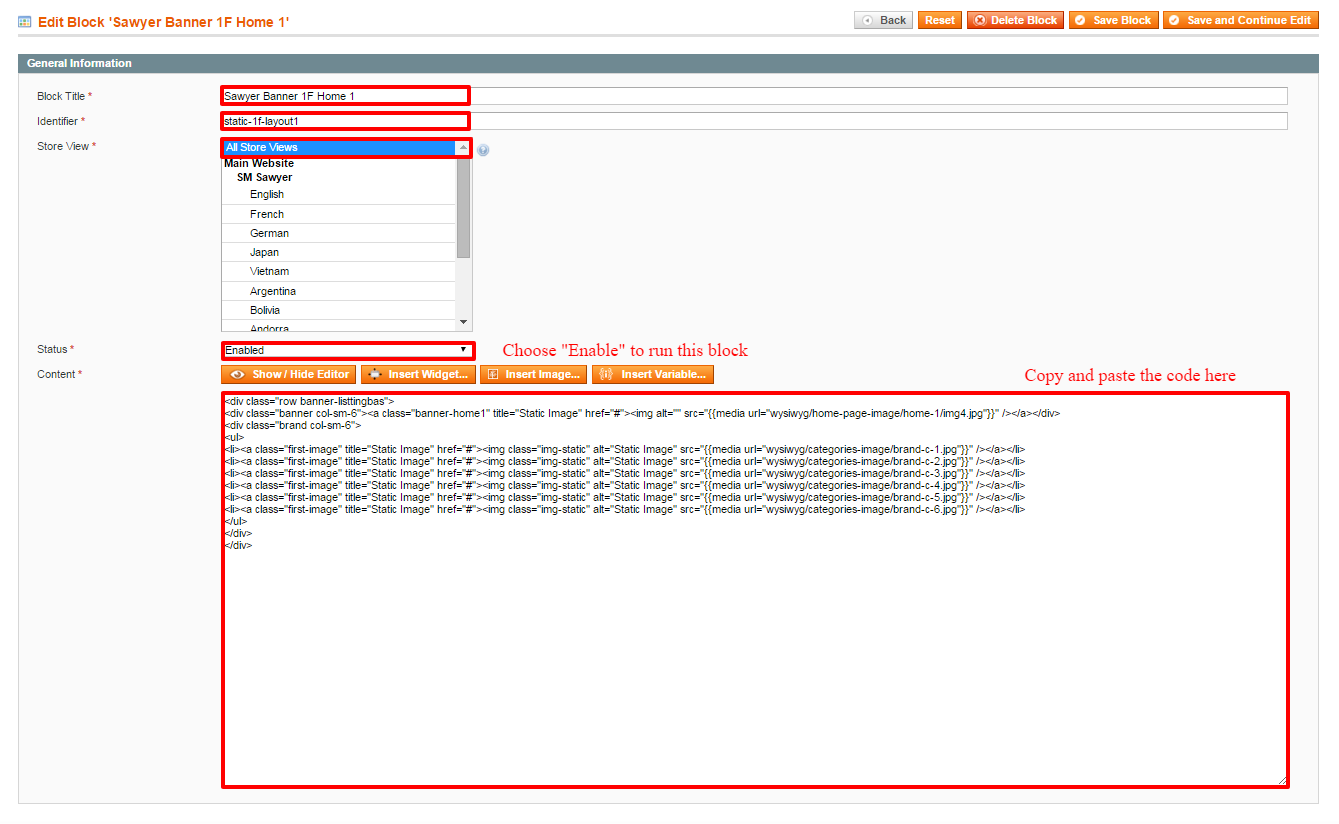
Task: Click the Block Title label
Action: click(64, 96)
